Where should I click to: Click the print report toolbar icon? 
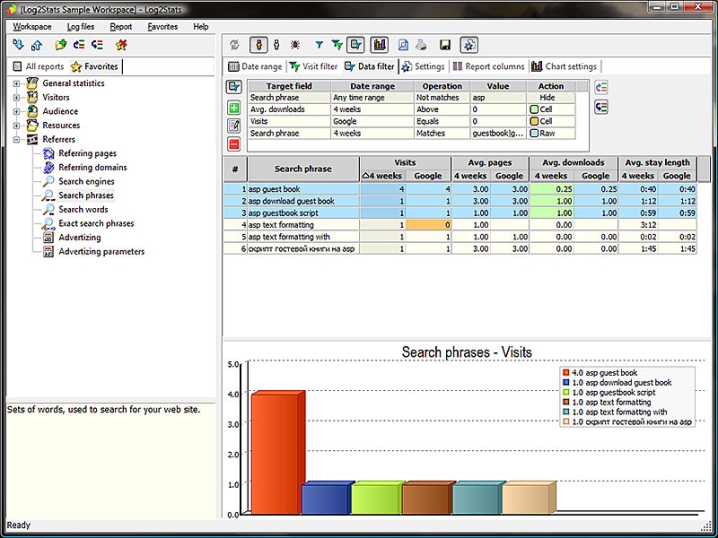coord(421,45)
